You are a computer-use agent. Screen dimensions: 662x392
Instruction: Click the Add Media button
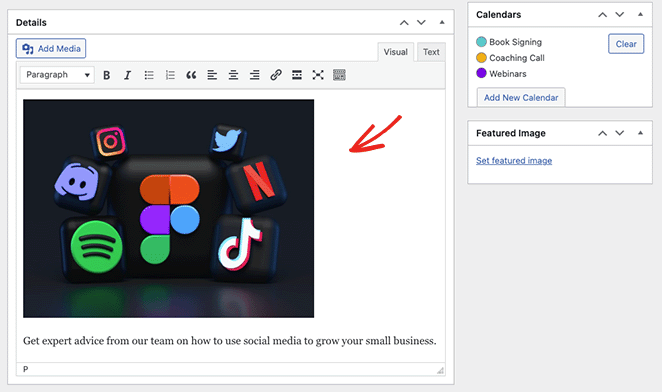pos(51,49)
